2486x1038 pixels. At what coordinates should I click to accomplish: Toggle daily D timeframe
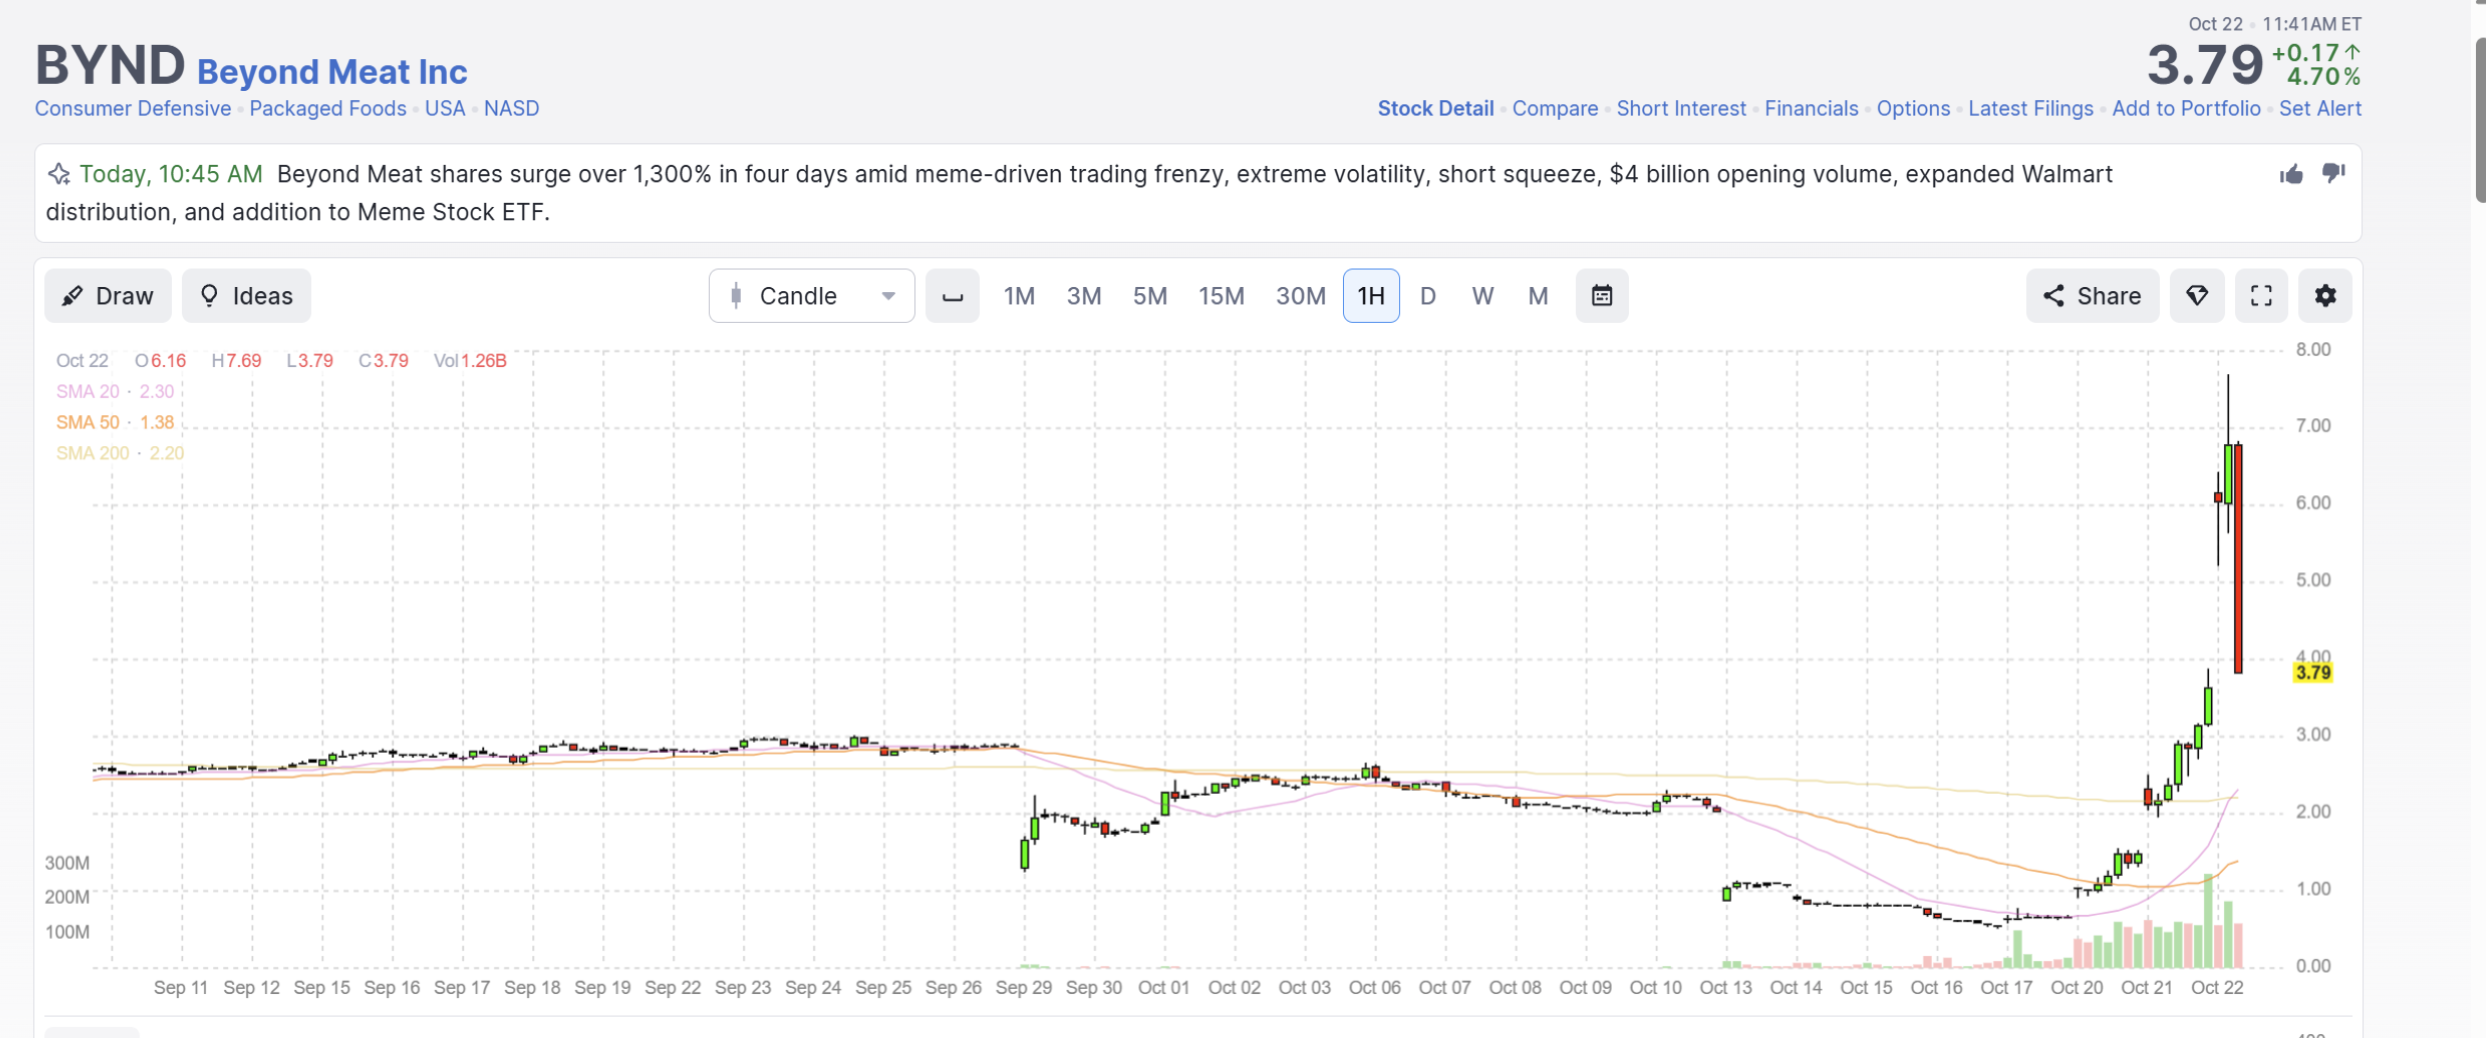[x=1428, y=296]
